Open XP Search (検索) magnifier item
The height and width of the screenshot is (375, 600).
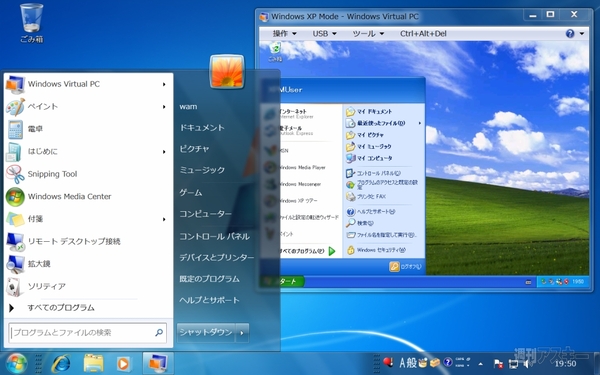point(360,223)
